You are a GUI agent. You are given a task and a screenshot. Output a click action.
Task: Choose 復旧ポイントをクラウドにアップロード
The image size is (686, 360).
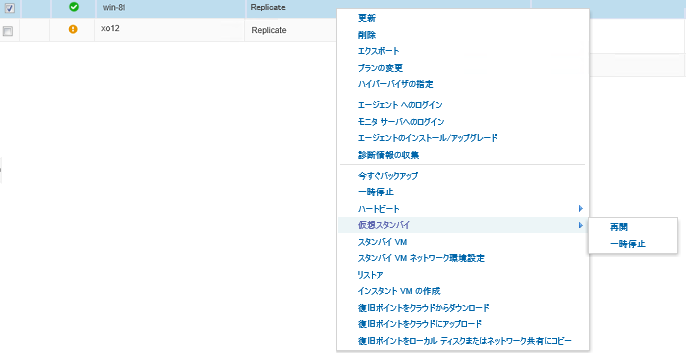(420, 324)
